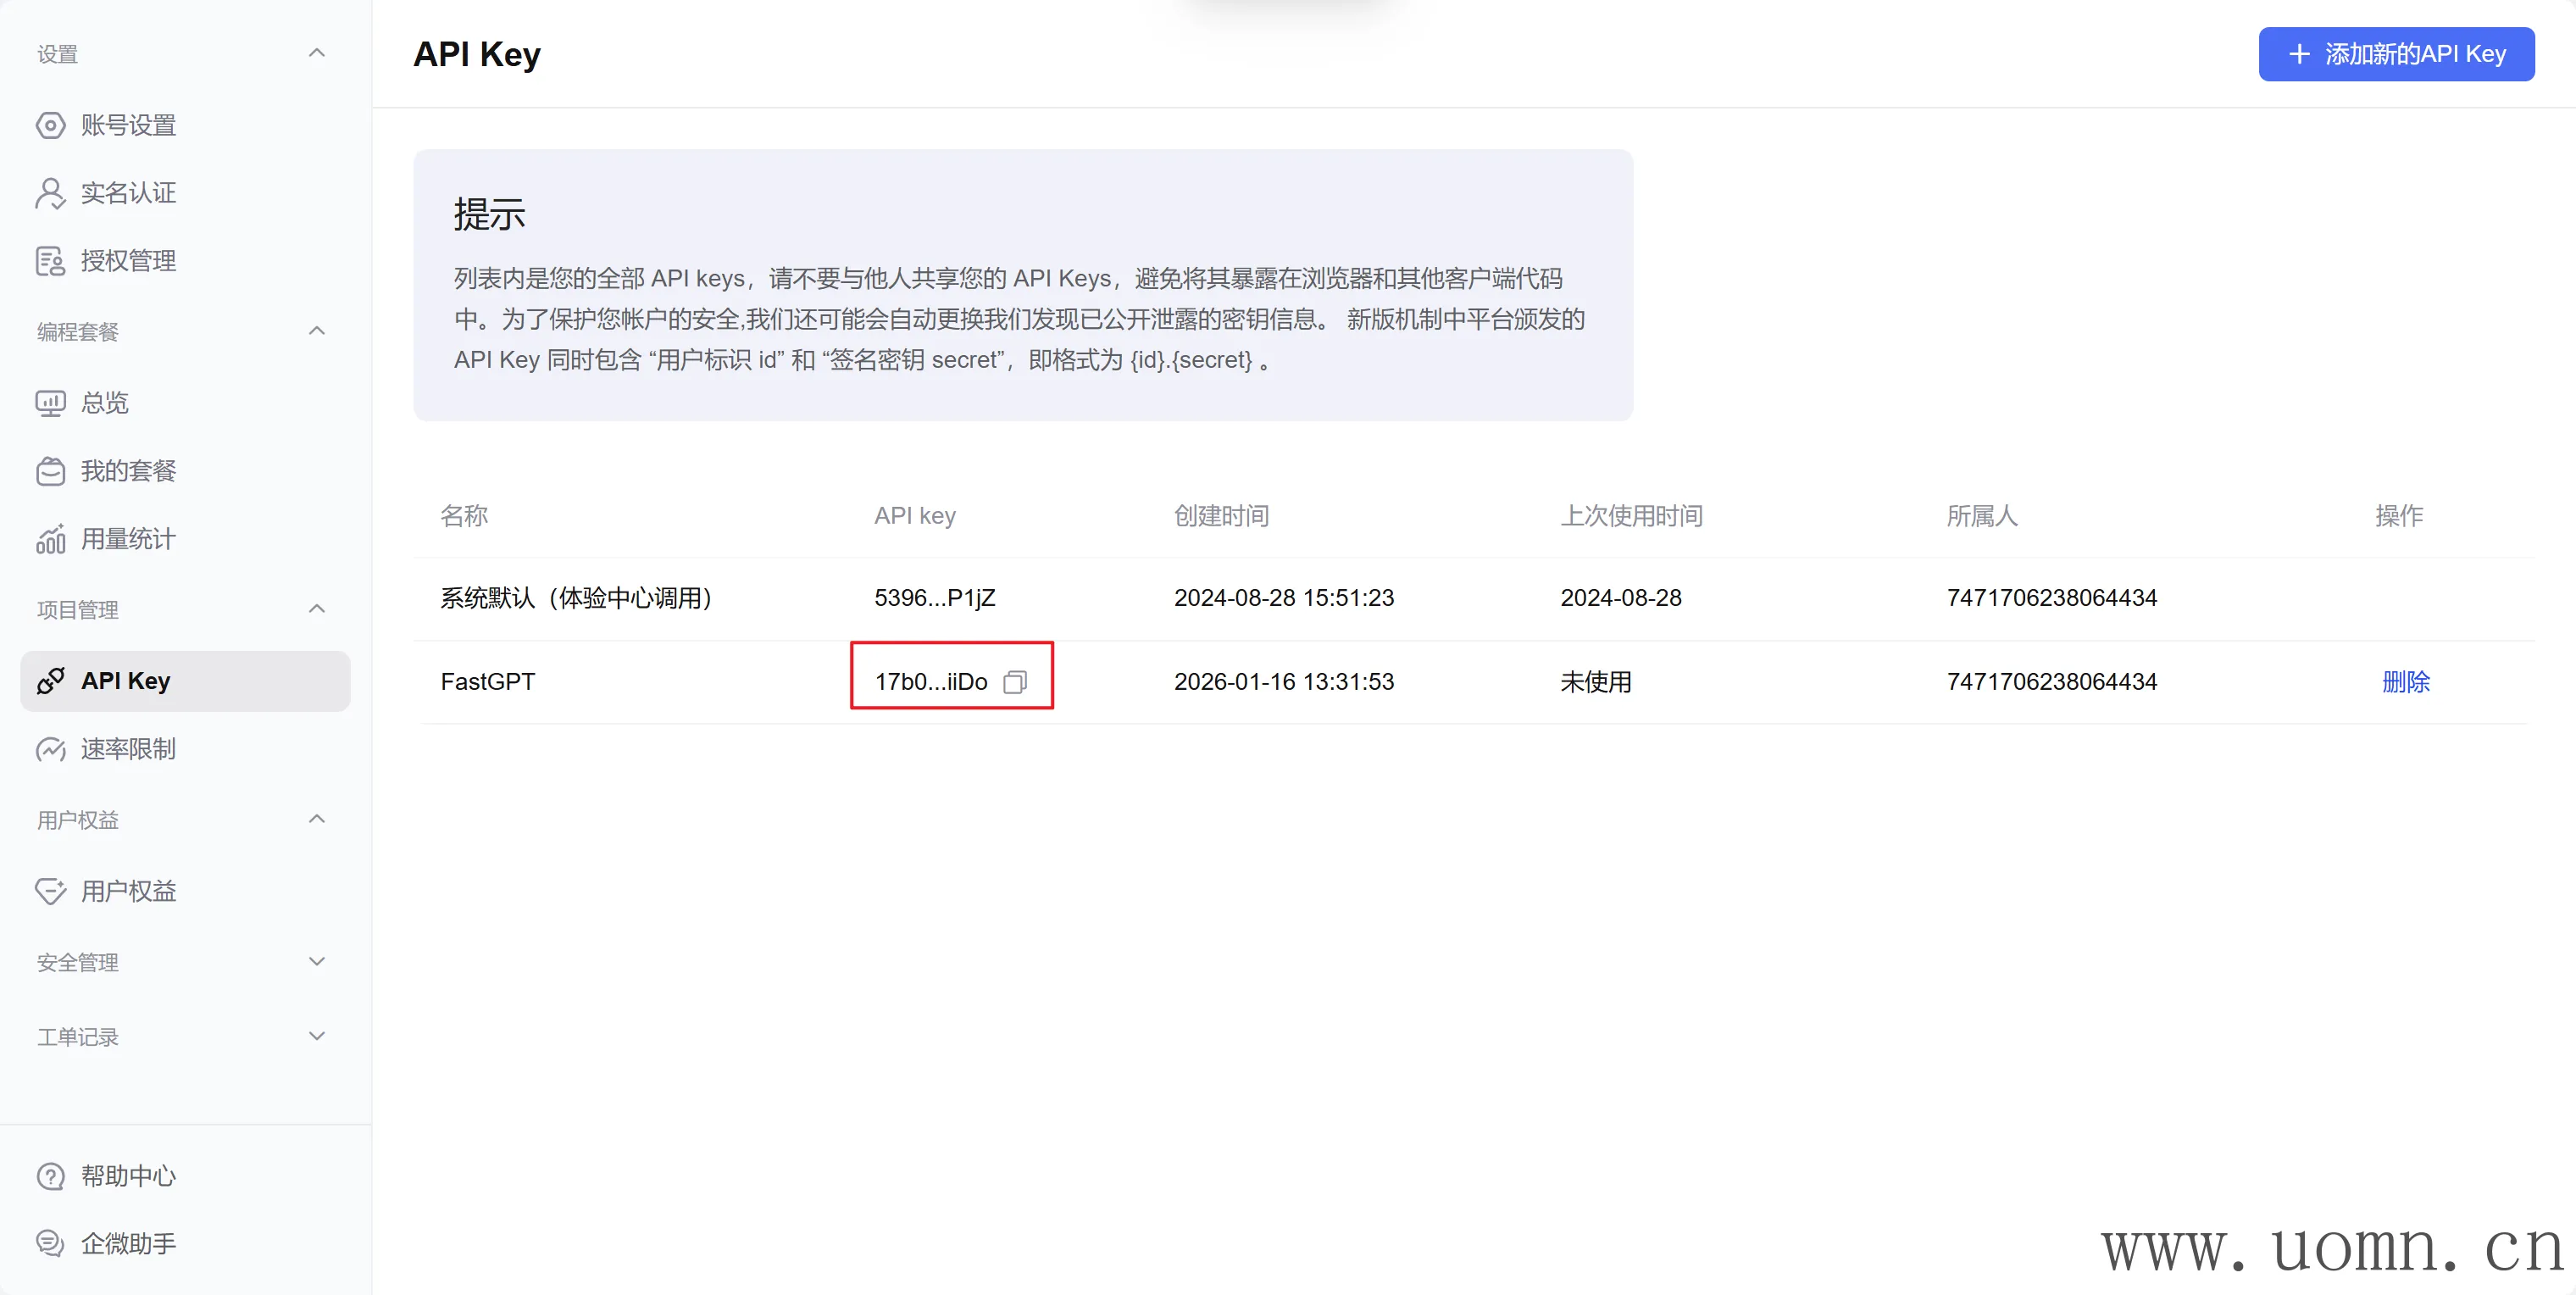2576x1295 pixels.
Task: Delete the FastGPT key via 删除
Action: pyautogui.click(x=2405, y=682)
